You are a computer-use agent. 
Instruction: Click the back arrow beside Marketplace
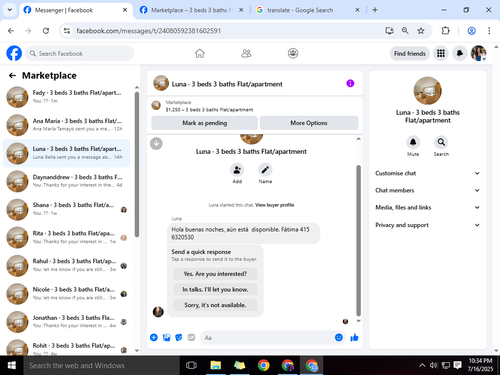pyautogui.click(x=12, y=76)
